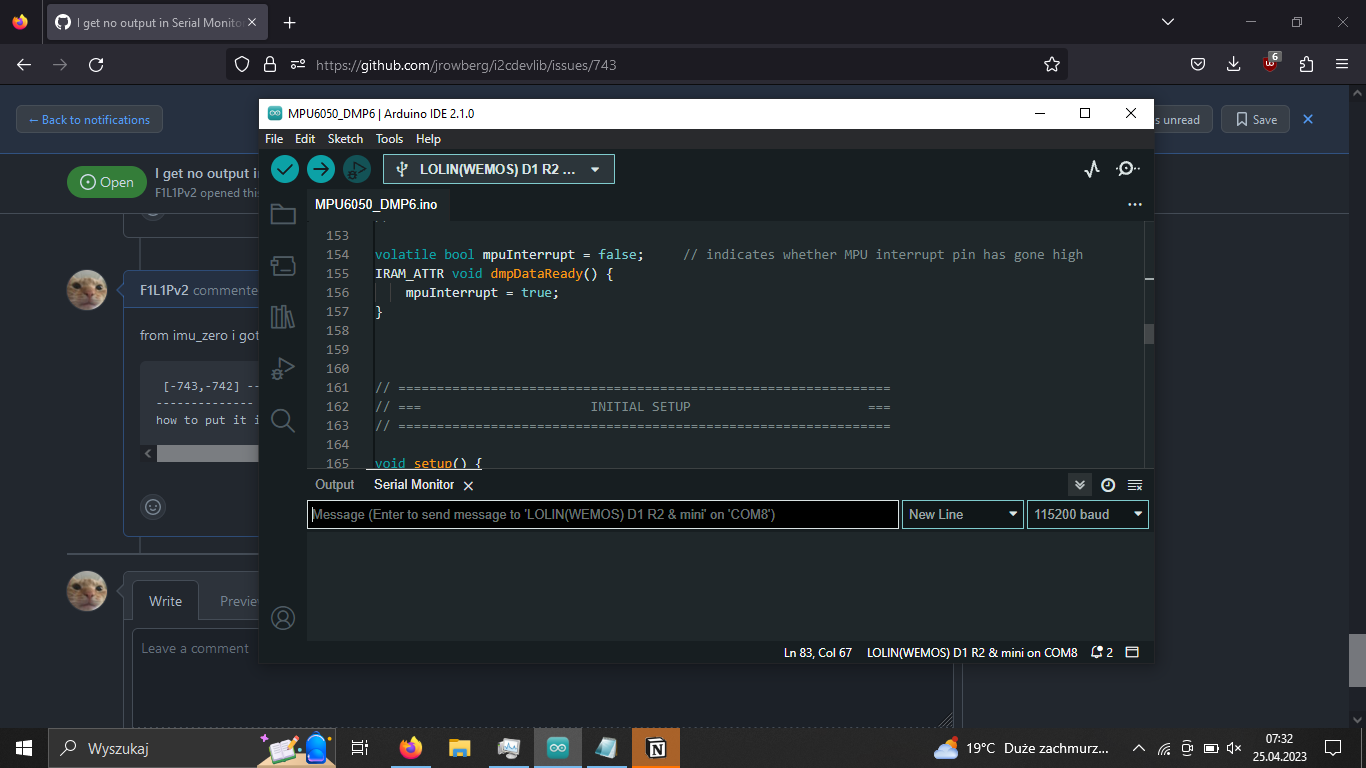The height and width of the screenshot is (768, 1366).
Task: Toggle autoscroll in the Serial Monitor
Action: (1079, 484)
